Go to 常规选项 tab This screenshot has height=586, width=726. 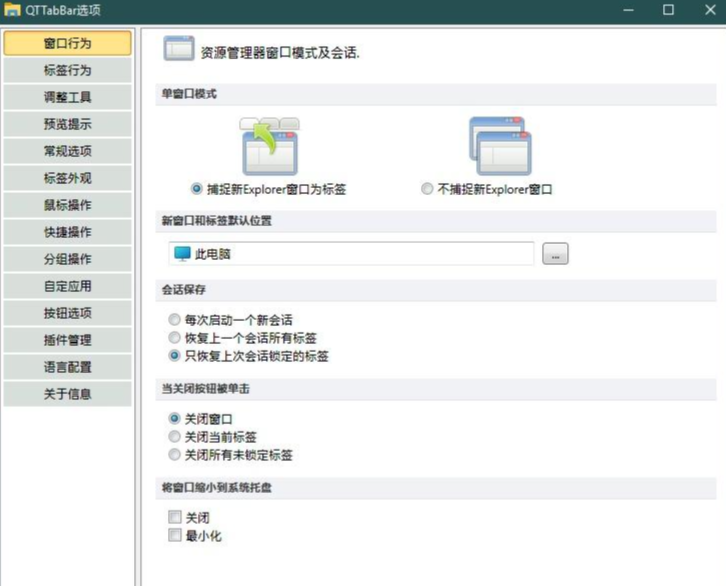pos(67,151)
